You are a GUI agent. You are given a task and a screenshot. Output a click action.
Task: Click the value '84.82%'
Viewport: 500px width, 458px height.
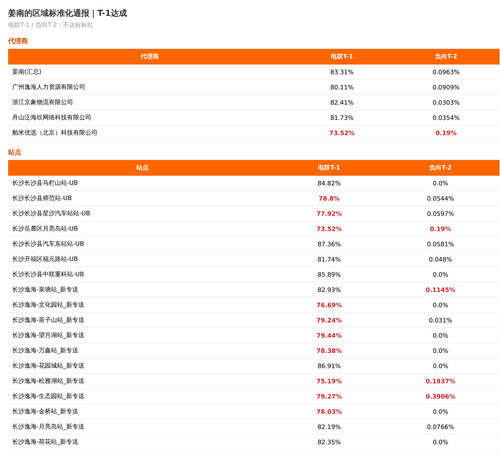coord(329,183)
